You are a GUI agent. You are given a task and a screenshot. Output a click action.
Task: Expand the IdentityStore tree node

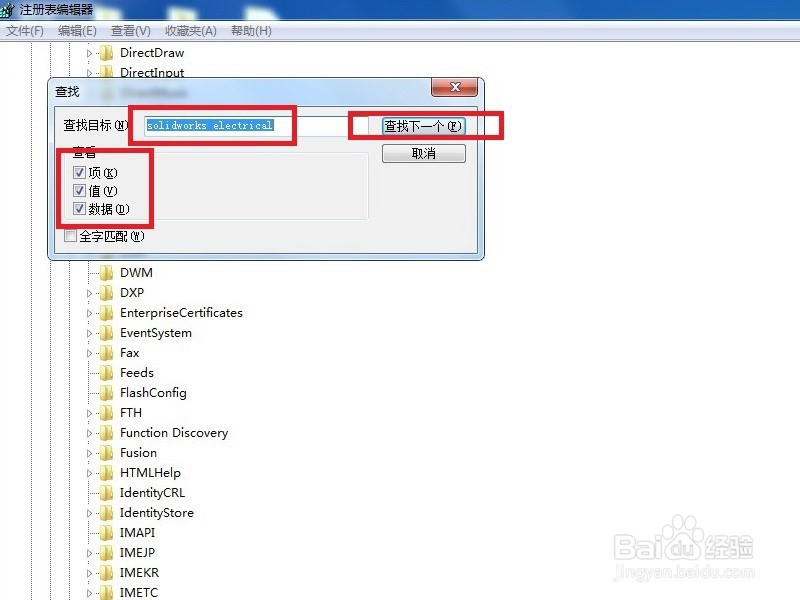(x=89, y=513)
